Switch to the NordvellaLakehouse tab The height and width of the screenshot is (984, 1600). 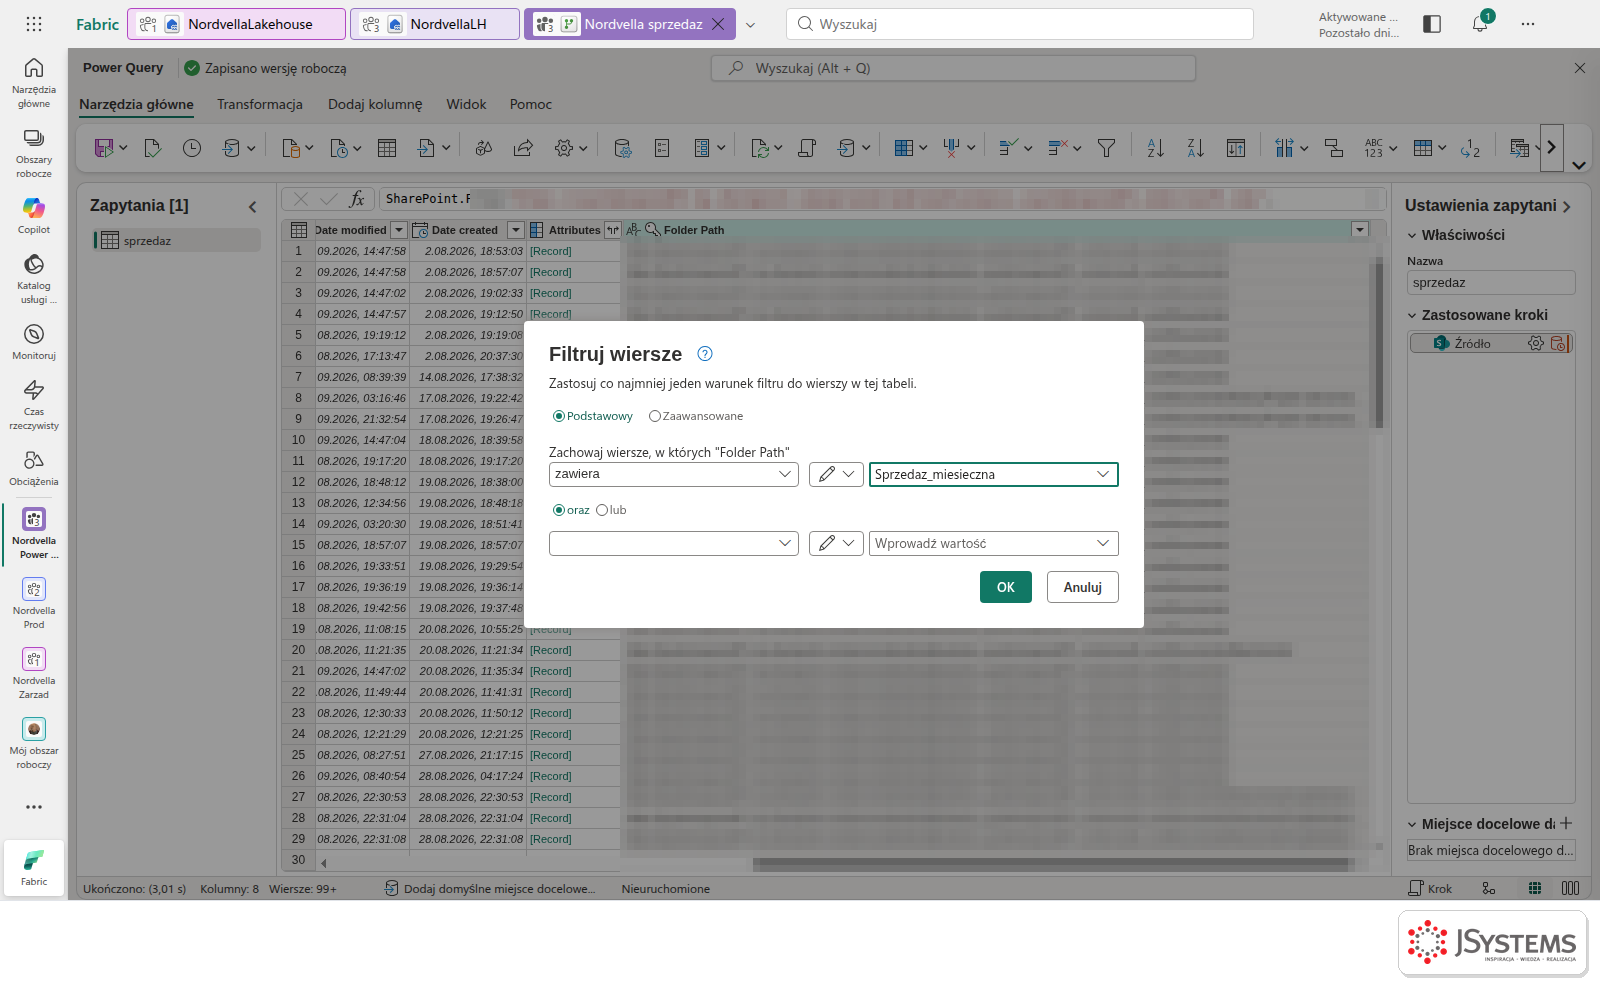click(236, 24)
